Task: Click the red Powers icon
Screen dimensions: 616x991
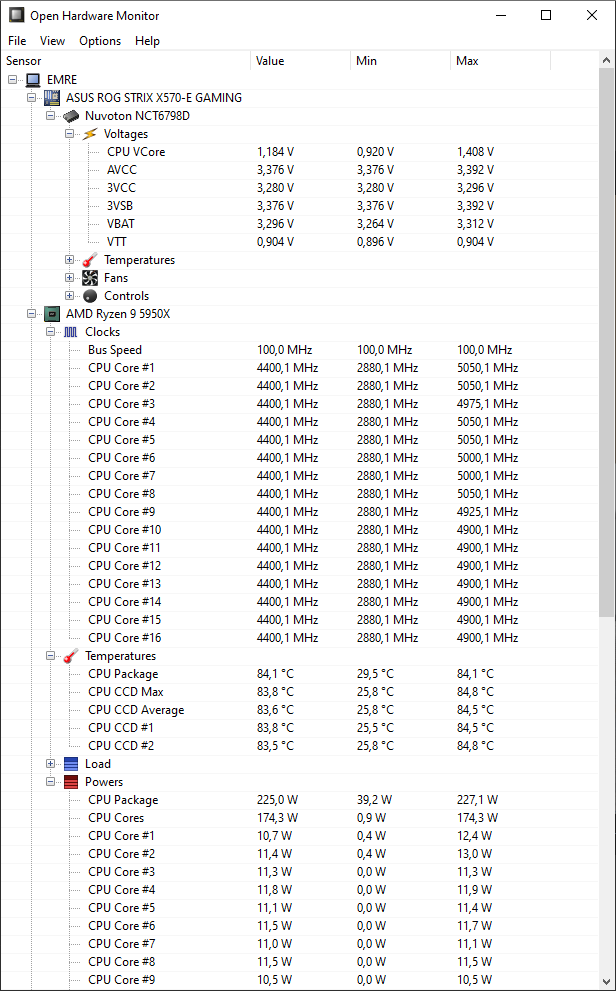Action: click(71, 782)
